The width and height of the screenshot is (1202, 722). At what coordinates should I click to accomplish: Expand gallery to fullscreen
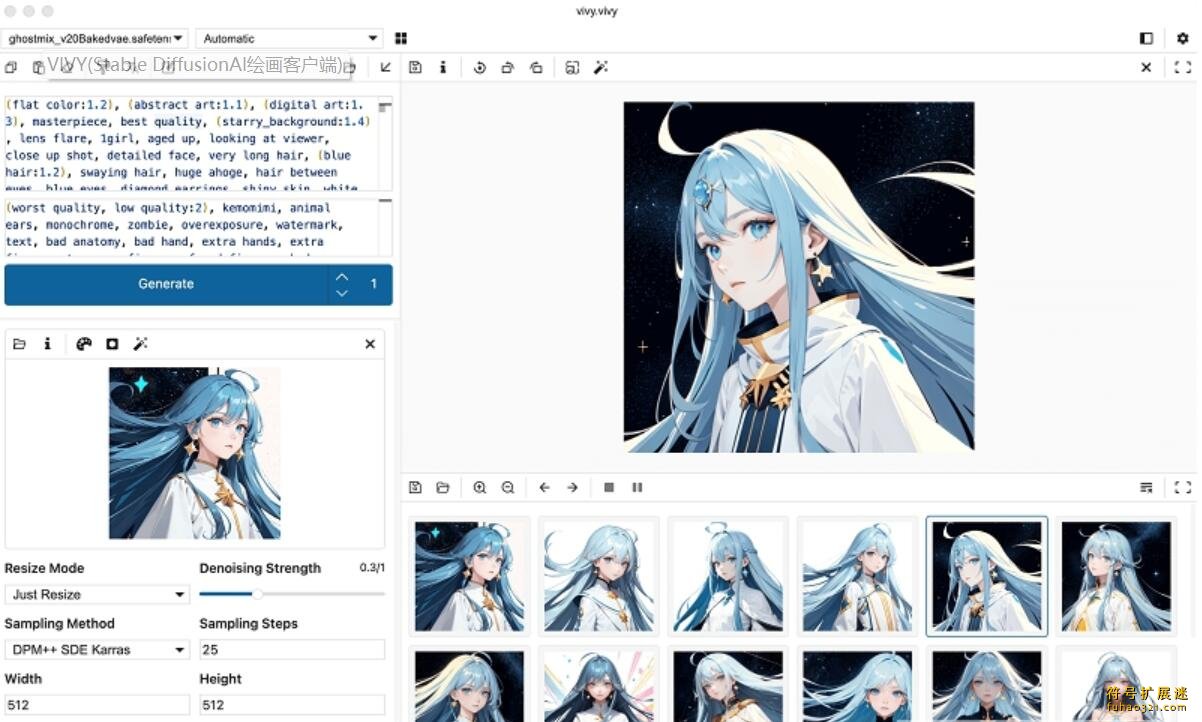point(1183,487)
